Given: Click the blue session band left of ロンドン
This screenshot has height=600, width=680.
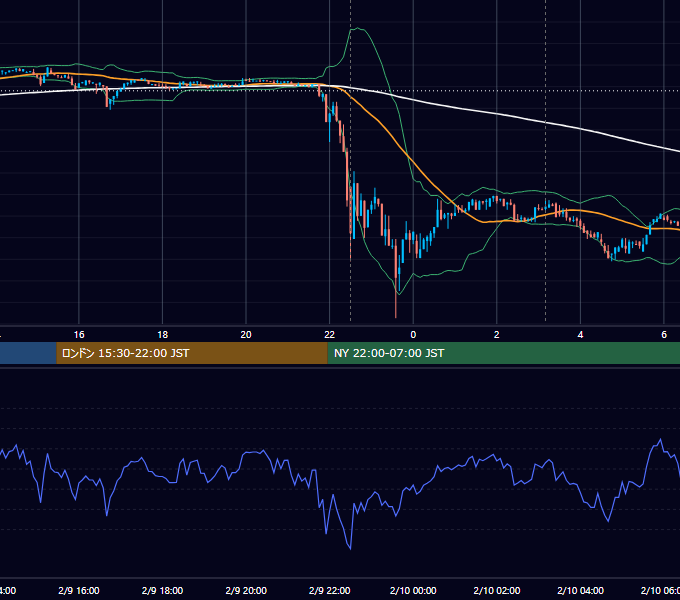Looking at the screenshot, I should click(28, 353).
